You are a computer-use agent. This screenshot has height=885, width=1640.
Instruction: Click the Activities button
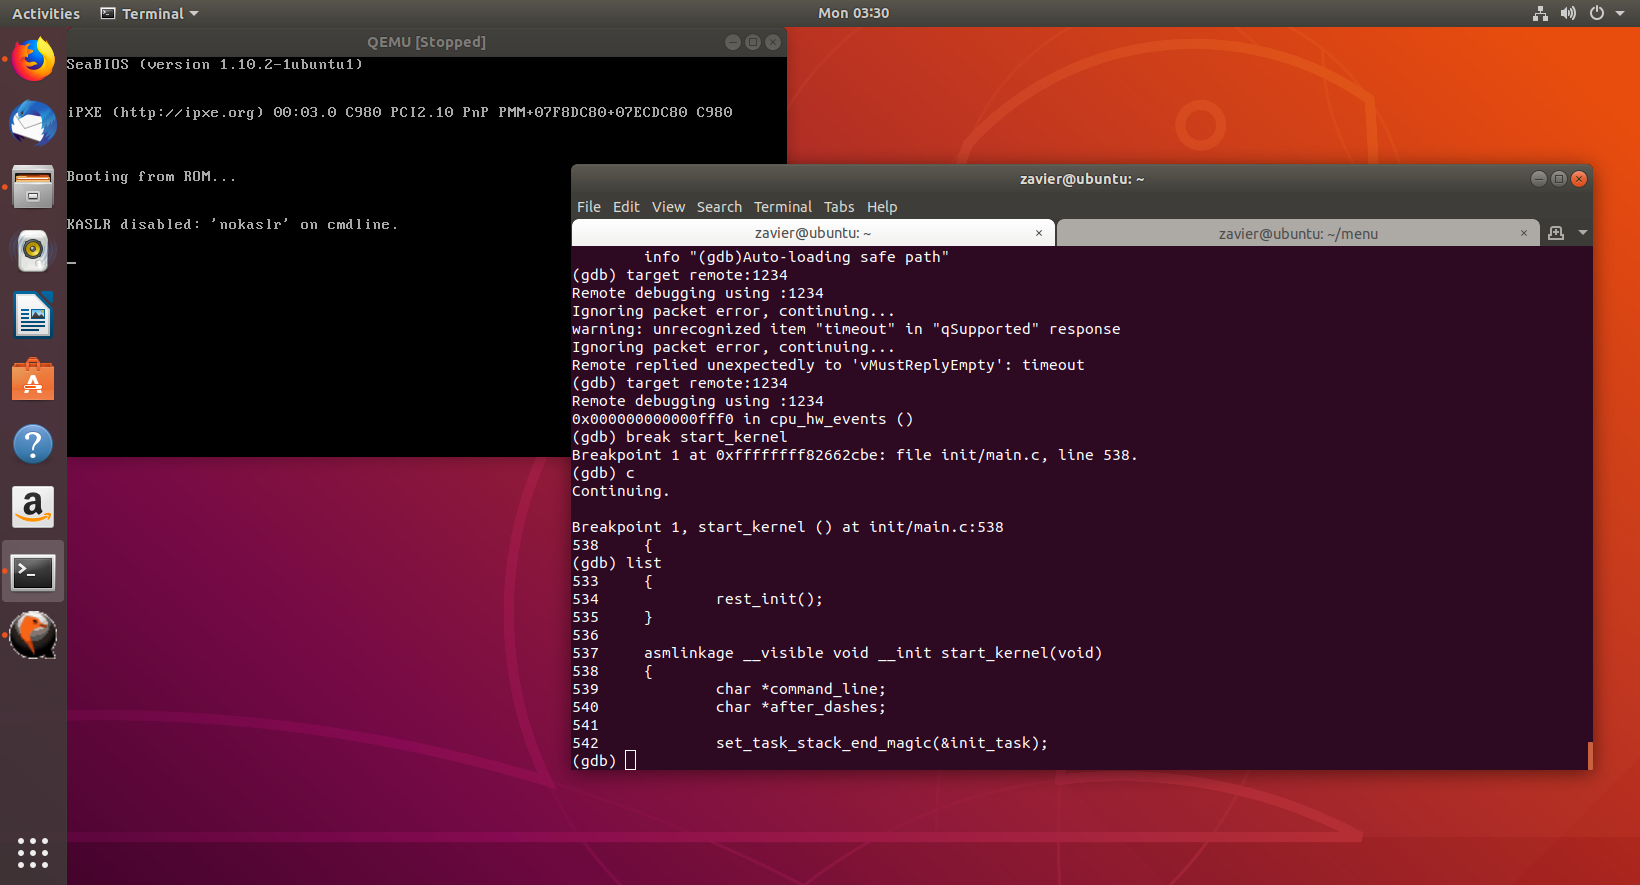[x=46, y=13]
